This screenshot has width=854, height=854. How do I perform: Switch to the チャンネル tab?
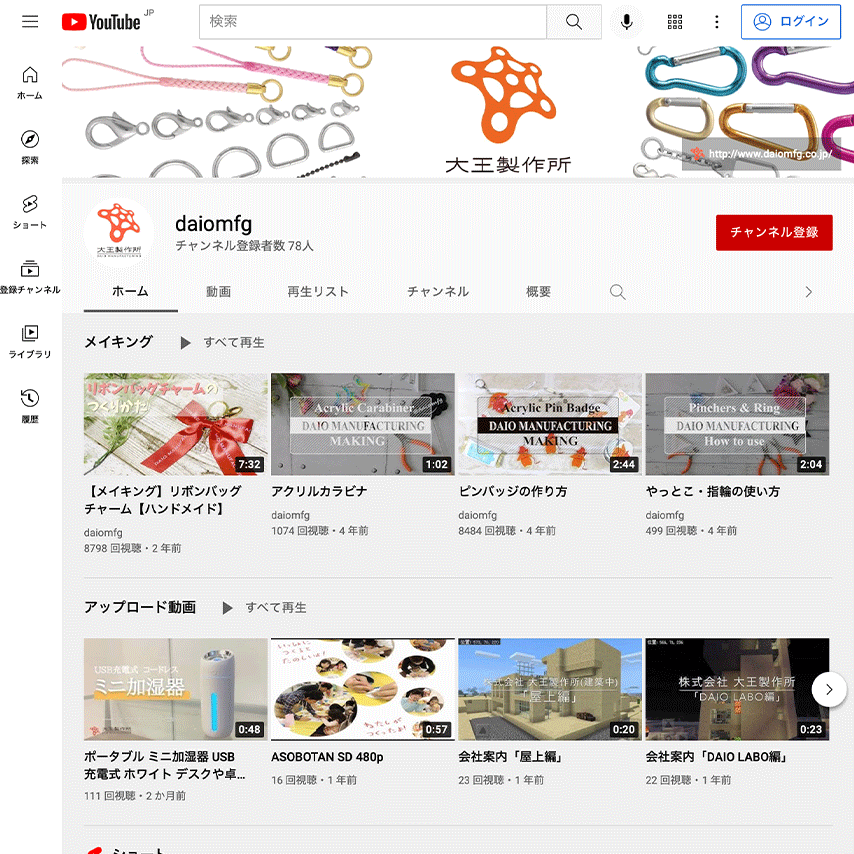pos(438,292)
